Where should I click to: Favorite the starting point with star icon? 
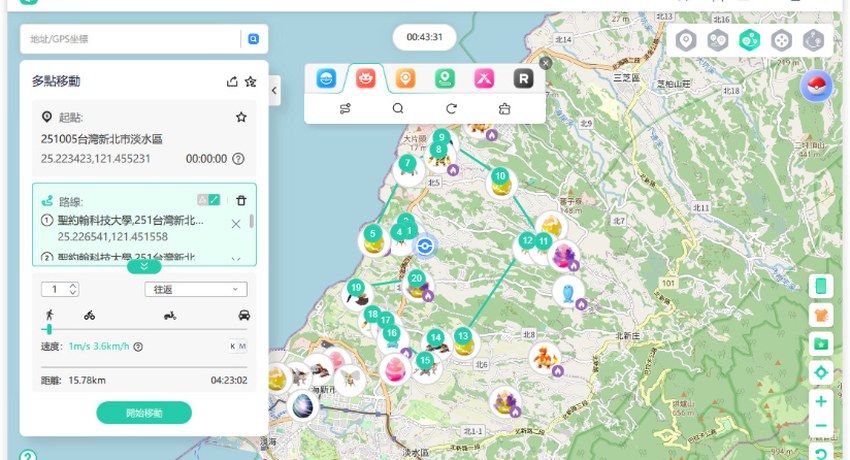[x=241, y=117]
